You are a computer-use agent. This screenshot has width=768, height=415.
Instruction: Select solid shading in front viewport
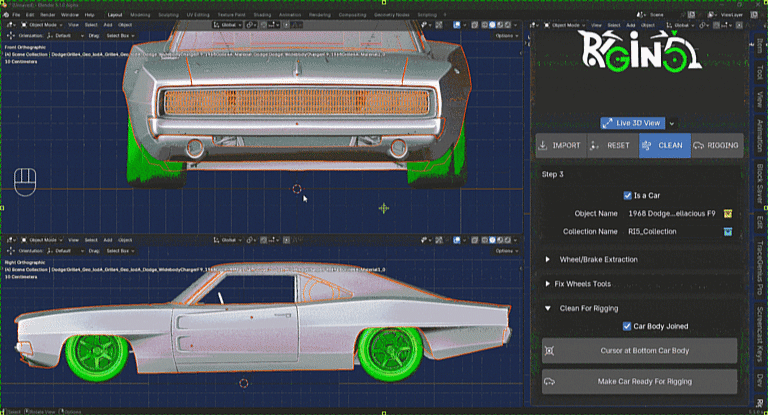(x=492, y=24)
